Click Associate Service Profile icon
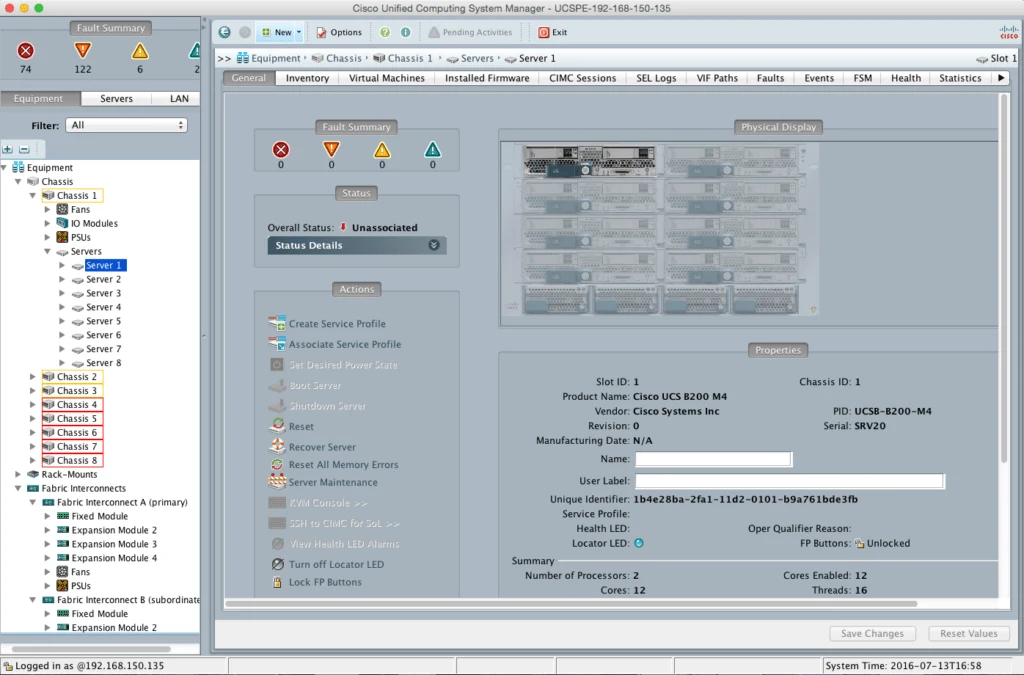 (277, 343)
